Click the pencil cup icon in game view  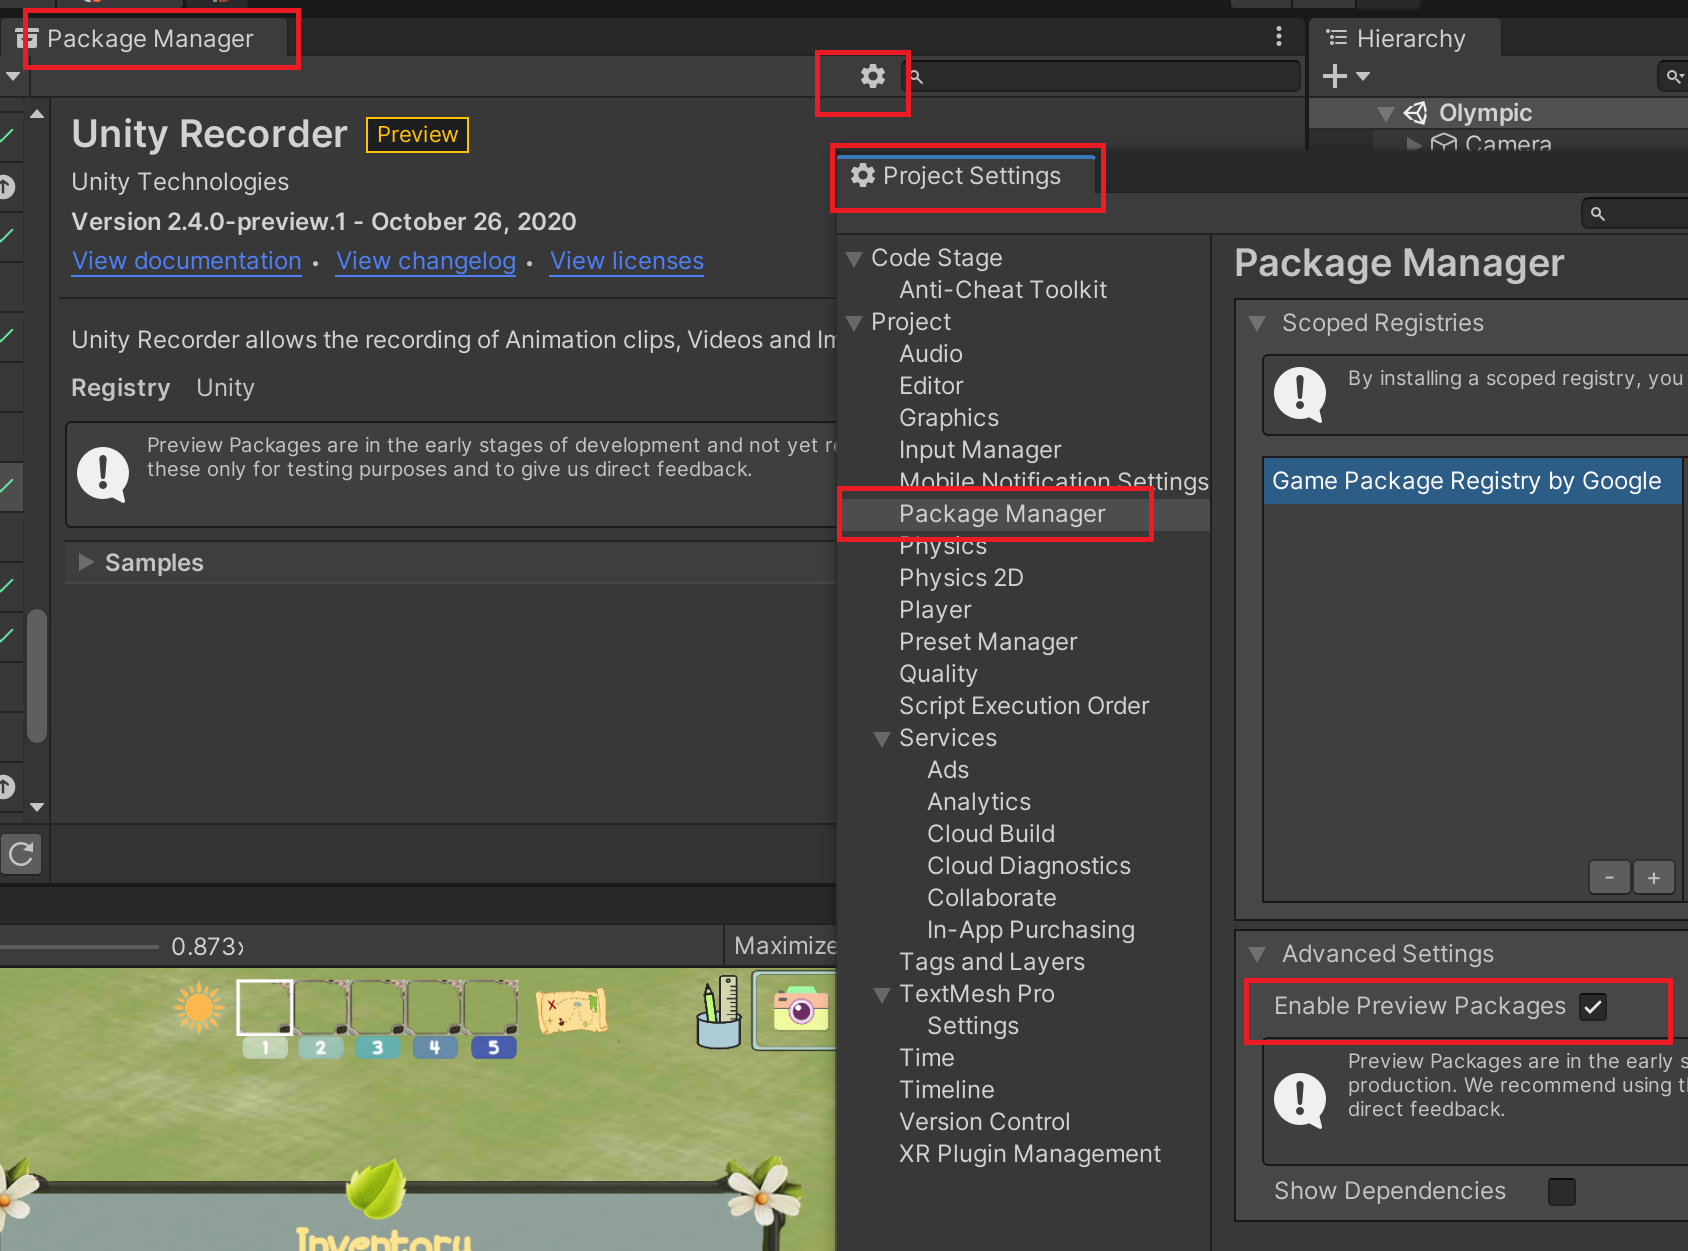click(719, 1012)
